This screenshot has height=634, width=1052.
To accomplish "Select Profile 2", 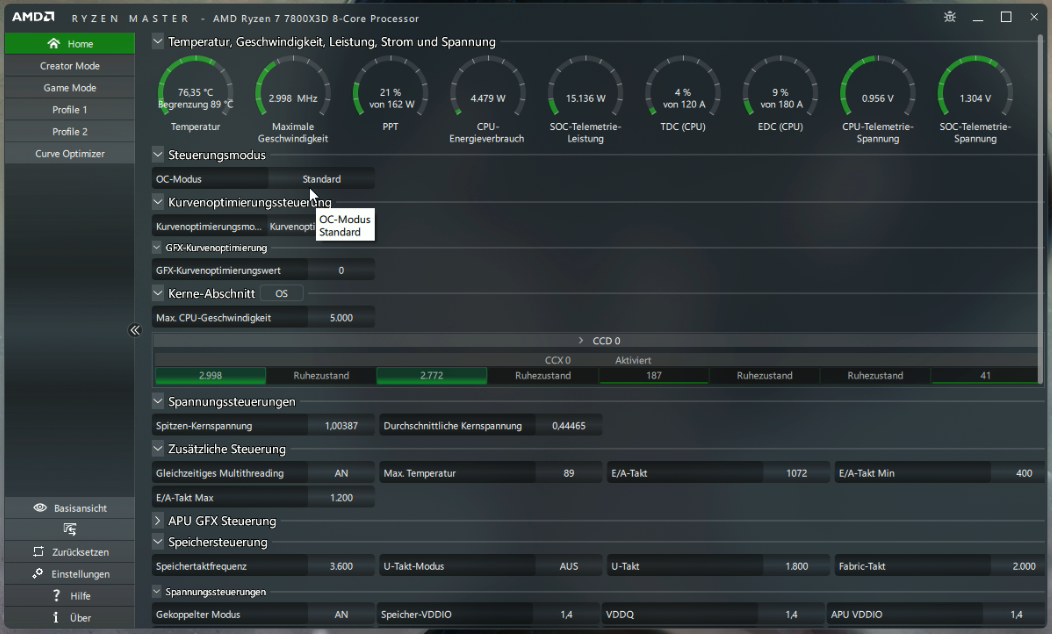I will pyautogui.click(x=70, y=131).
